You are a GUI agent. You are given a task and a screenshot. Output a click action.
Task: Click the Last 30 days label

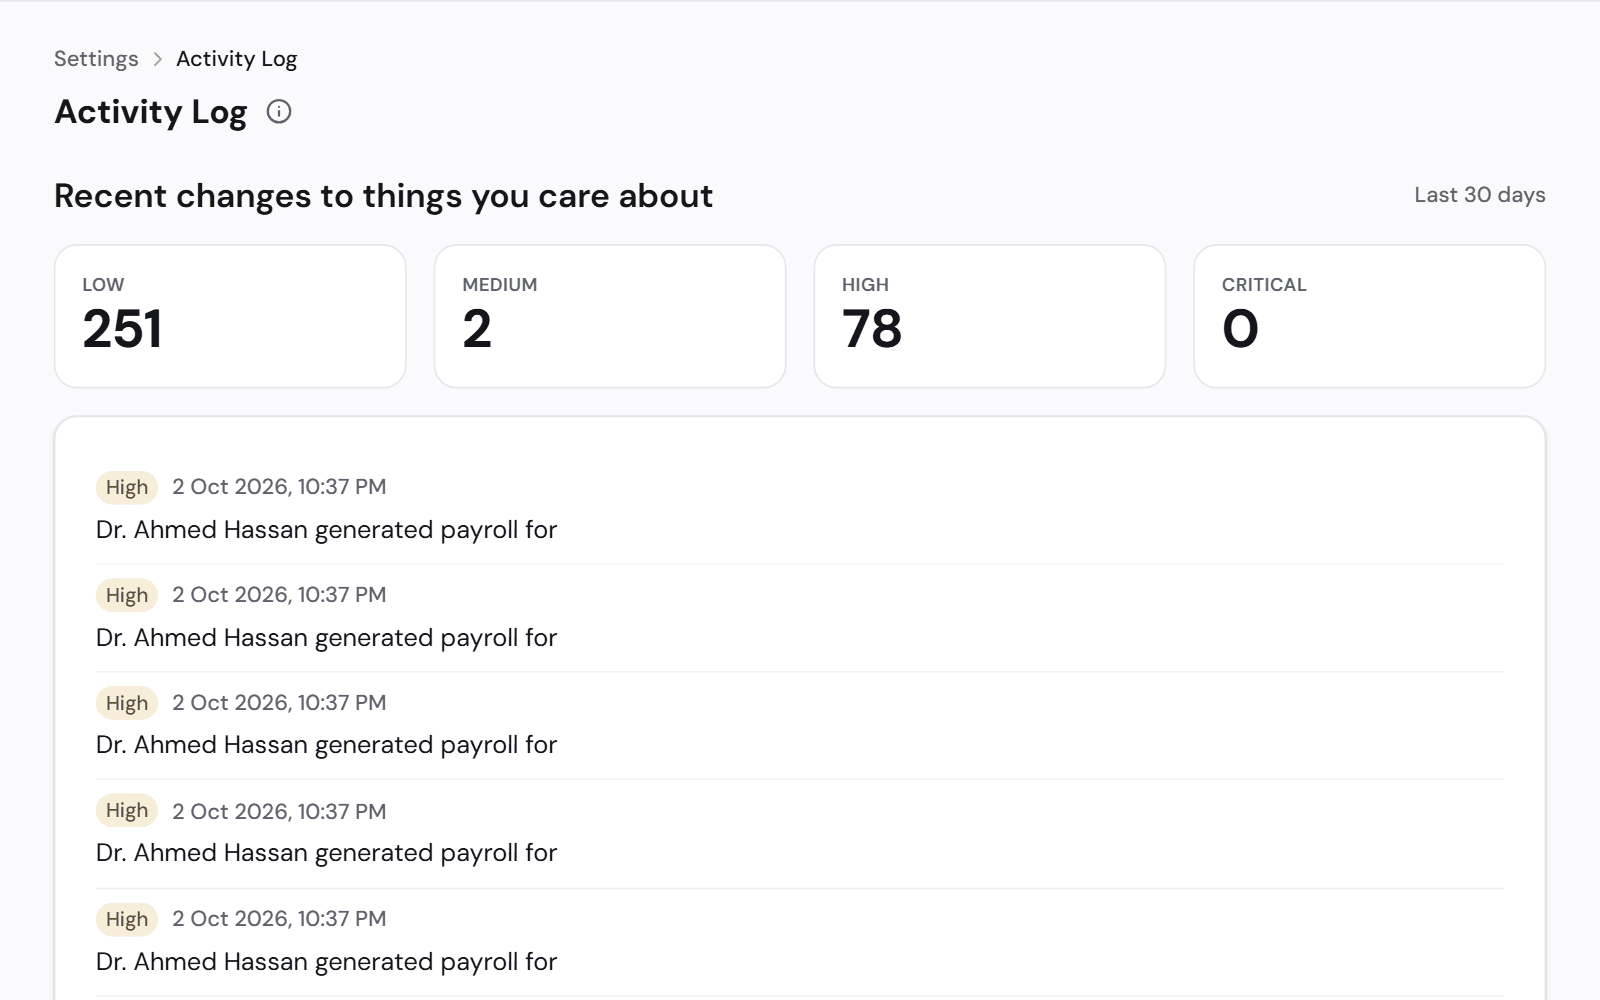[1480, 195]
